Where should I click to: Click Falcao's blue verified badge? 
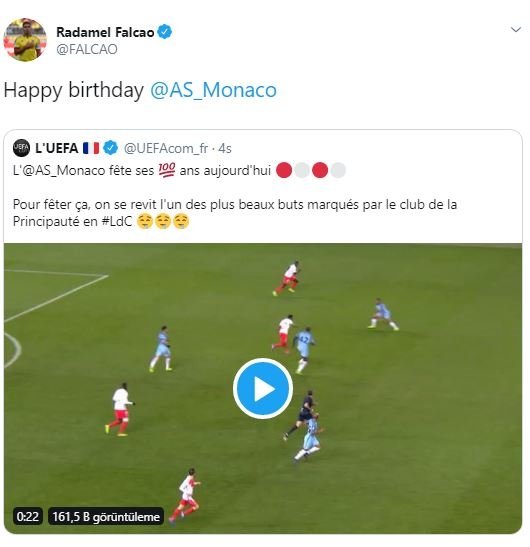point(164,32)
